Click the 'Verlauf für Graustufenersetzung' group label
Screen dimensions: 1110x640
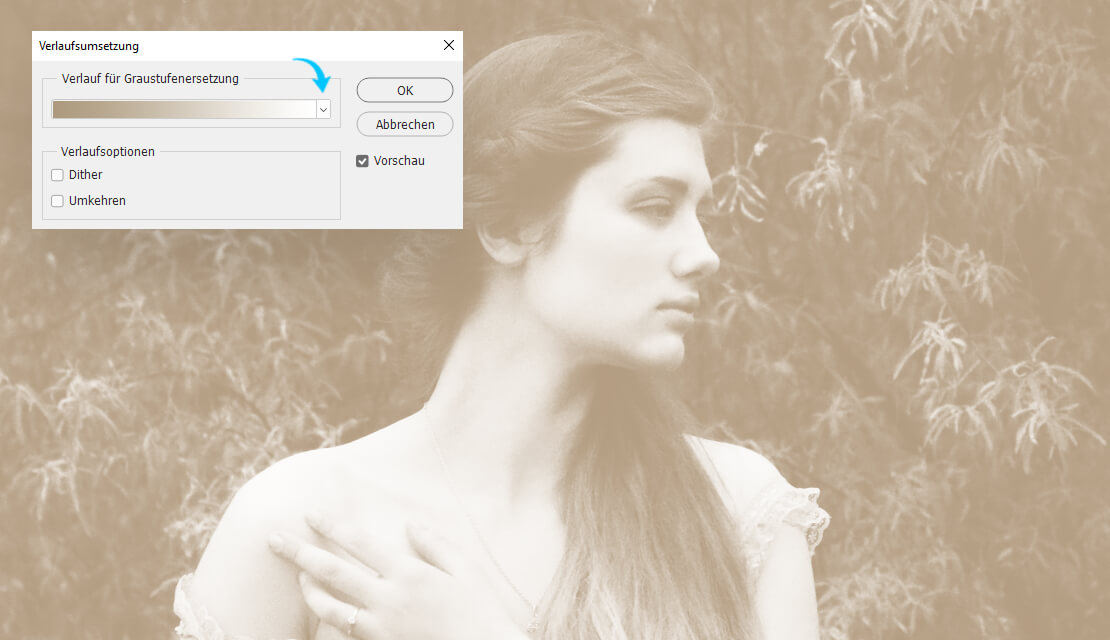coord(150,79)
